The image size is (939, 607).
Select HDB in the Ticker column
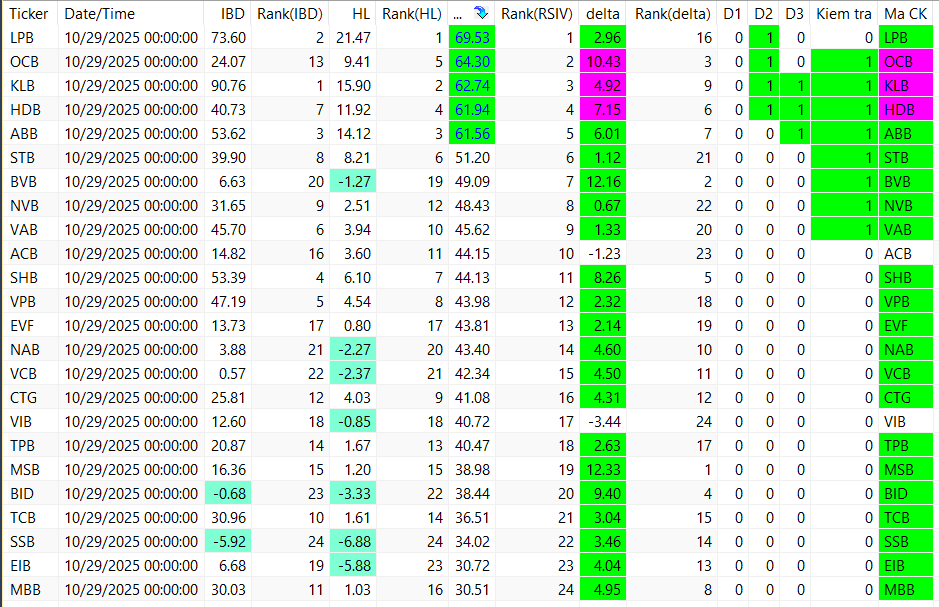24,110
